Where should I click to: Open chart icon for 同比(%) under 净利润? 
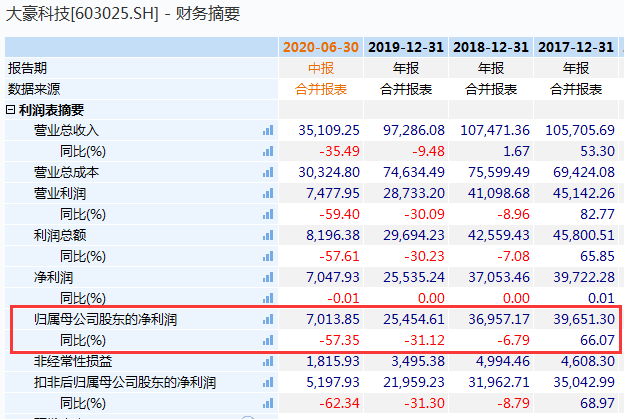click(268, 298)
